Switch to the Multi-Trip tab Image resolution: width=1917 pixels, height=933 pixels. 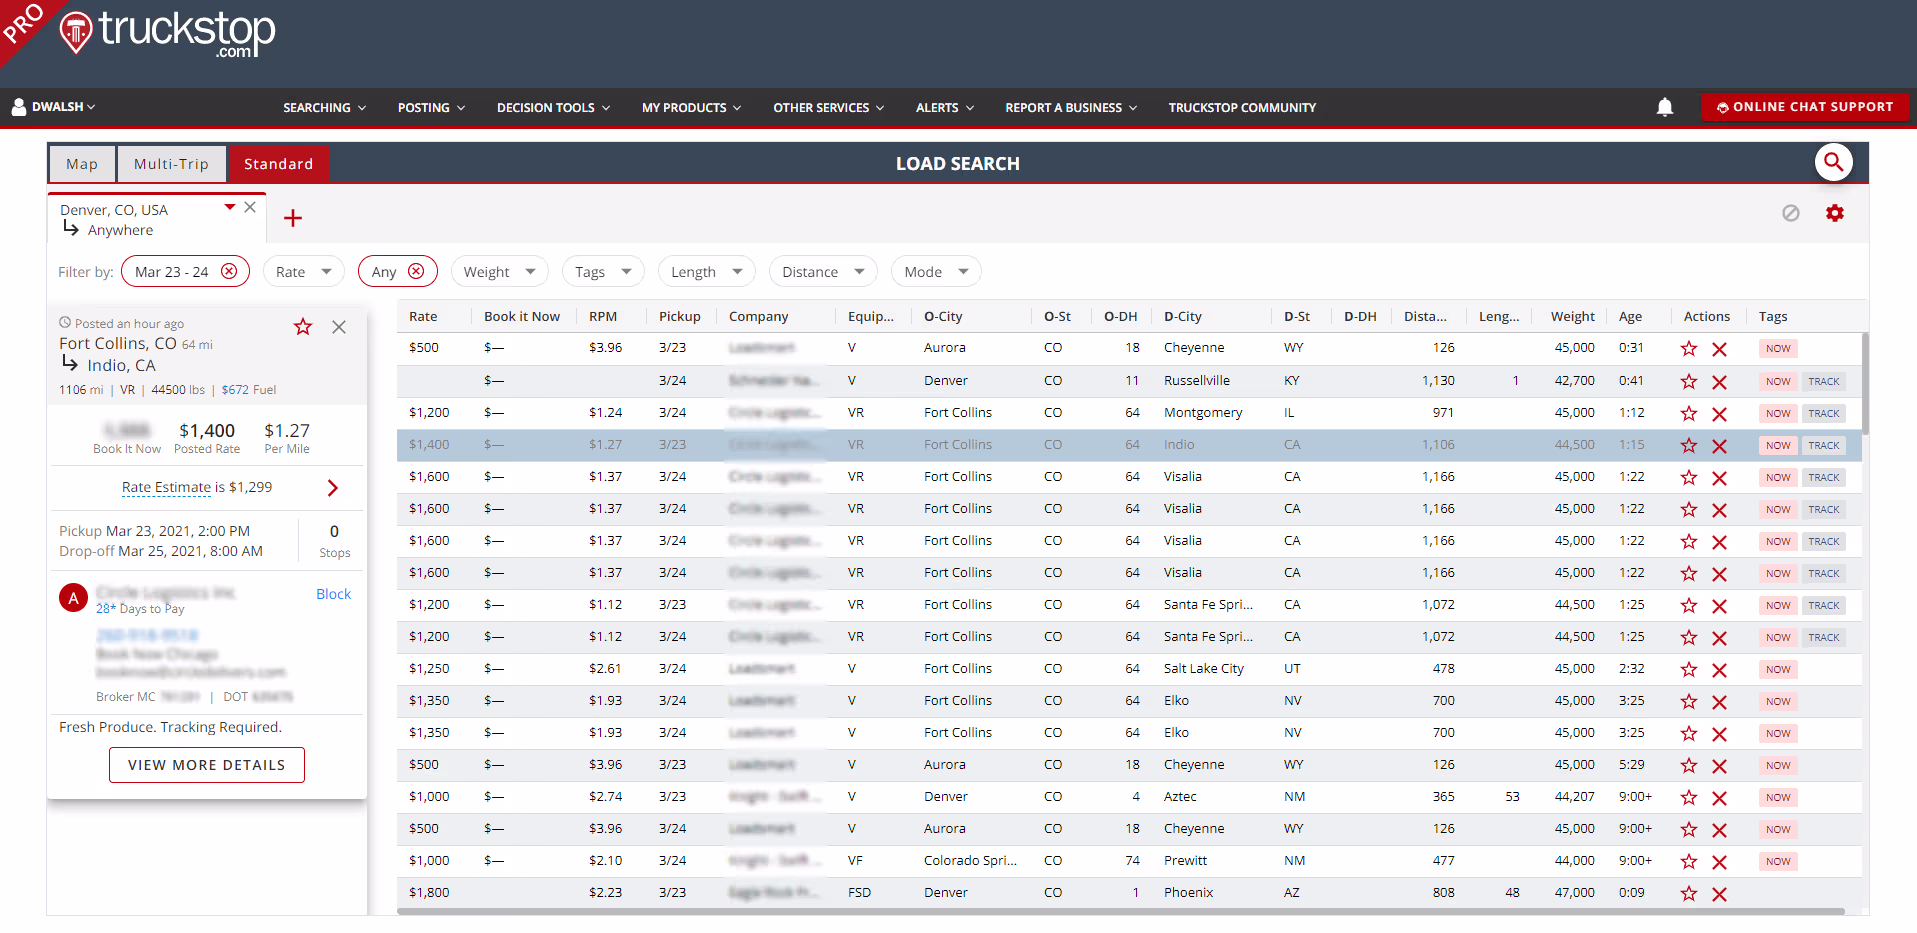[171, 164]
